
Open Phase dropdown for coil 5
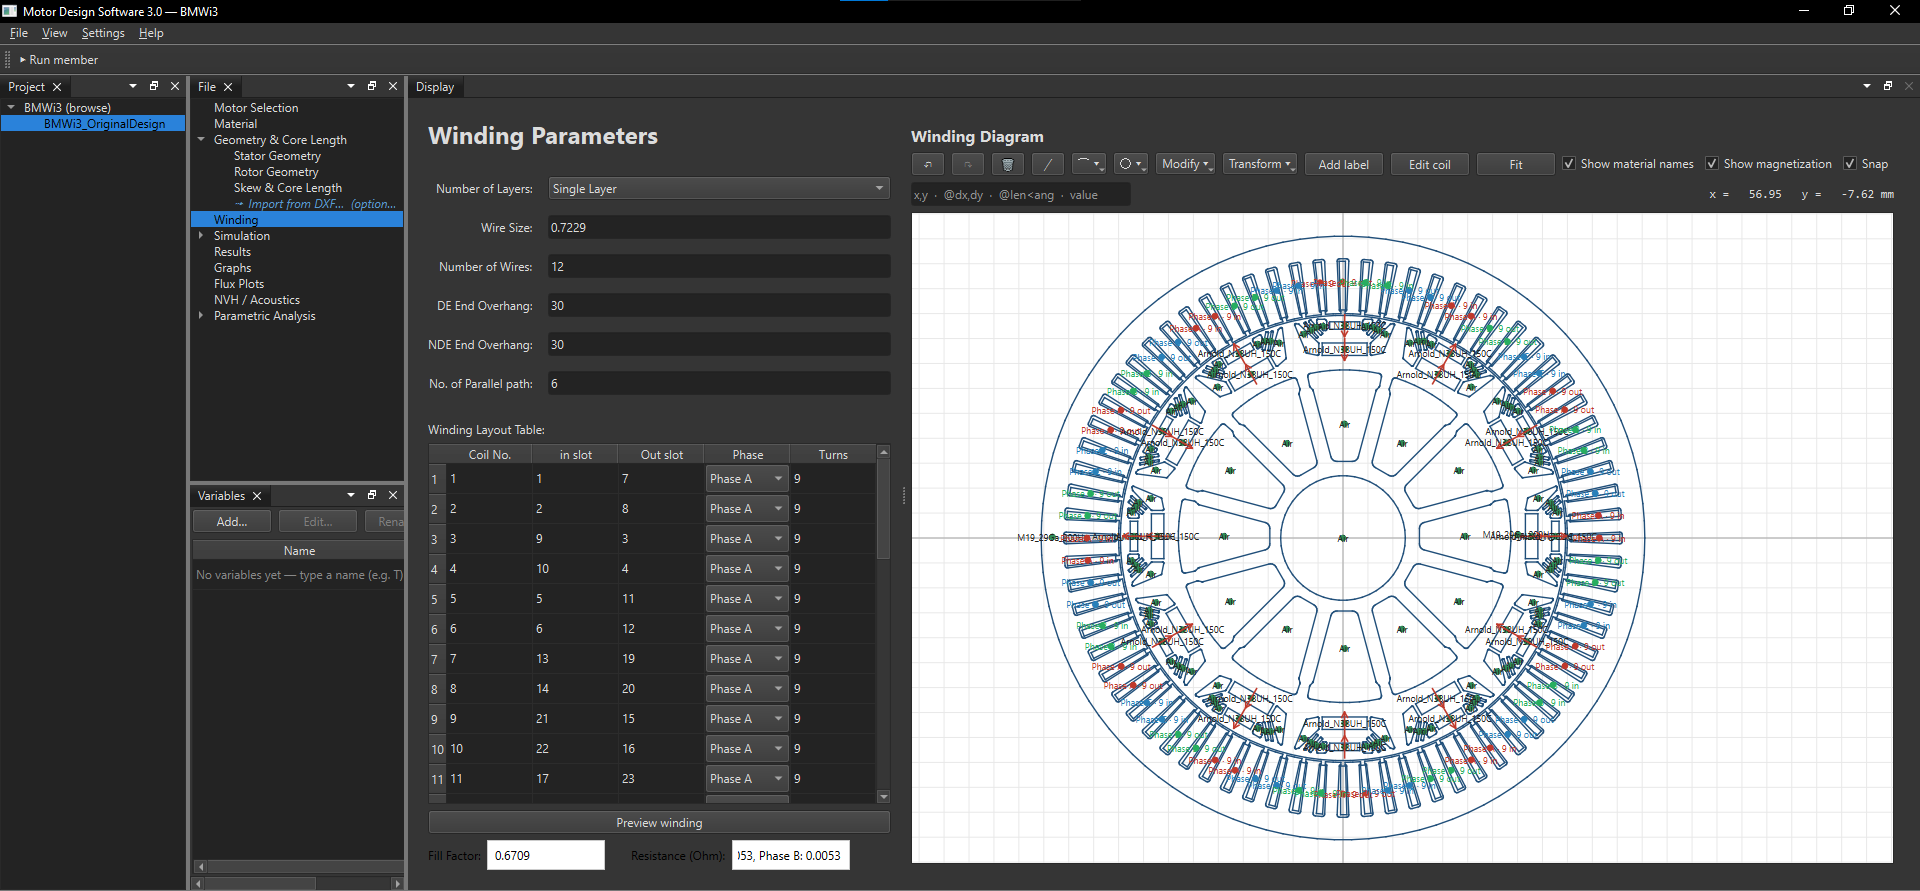coord(747,599)
